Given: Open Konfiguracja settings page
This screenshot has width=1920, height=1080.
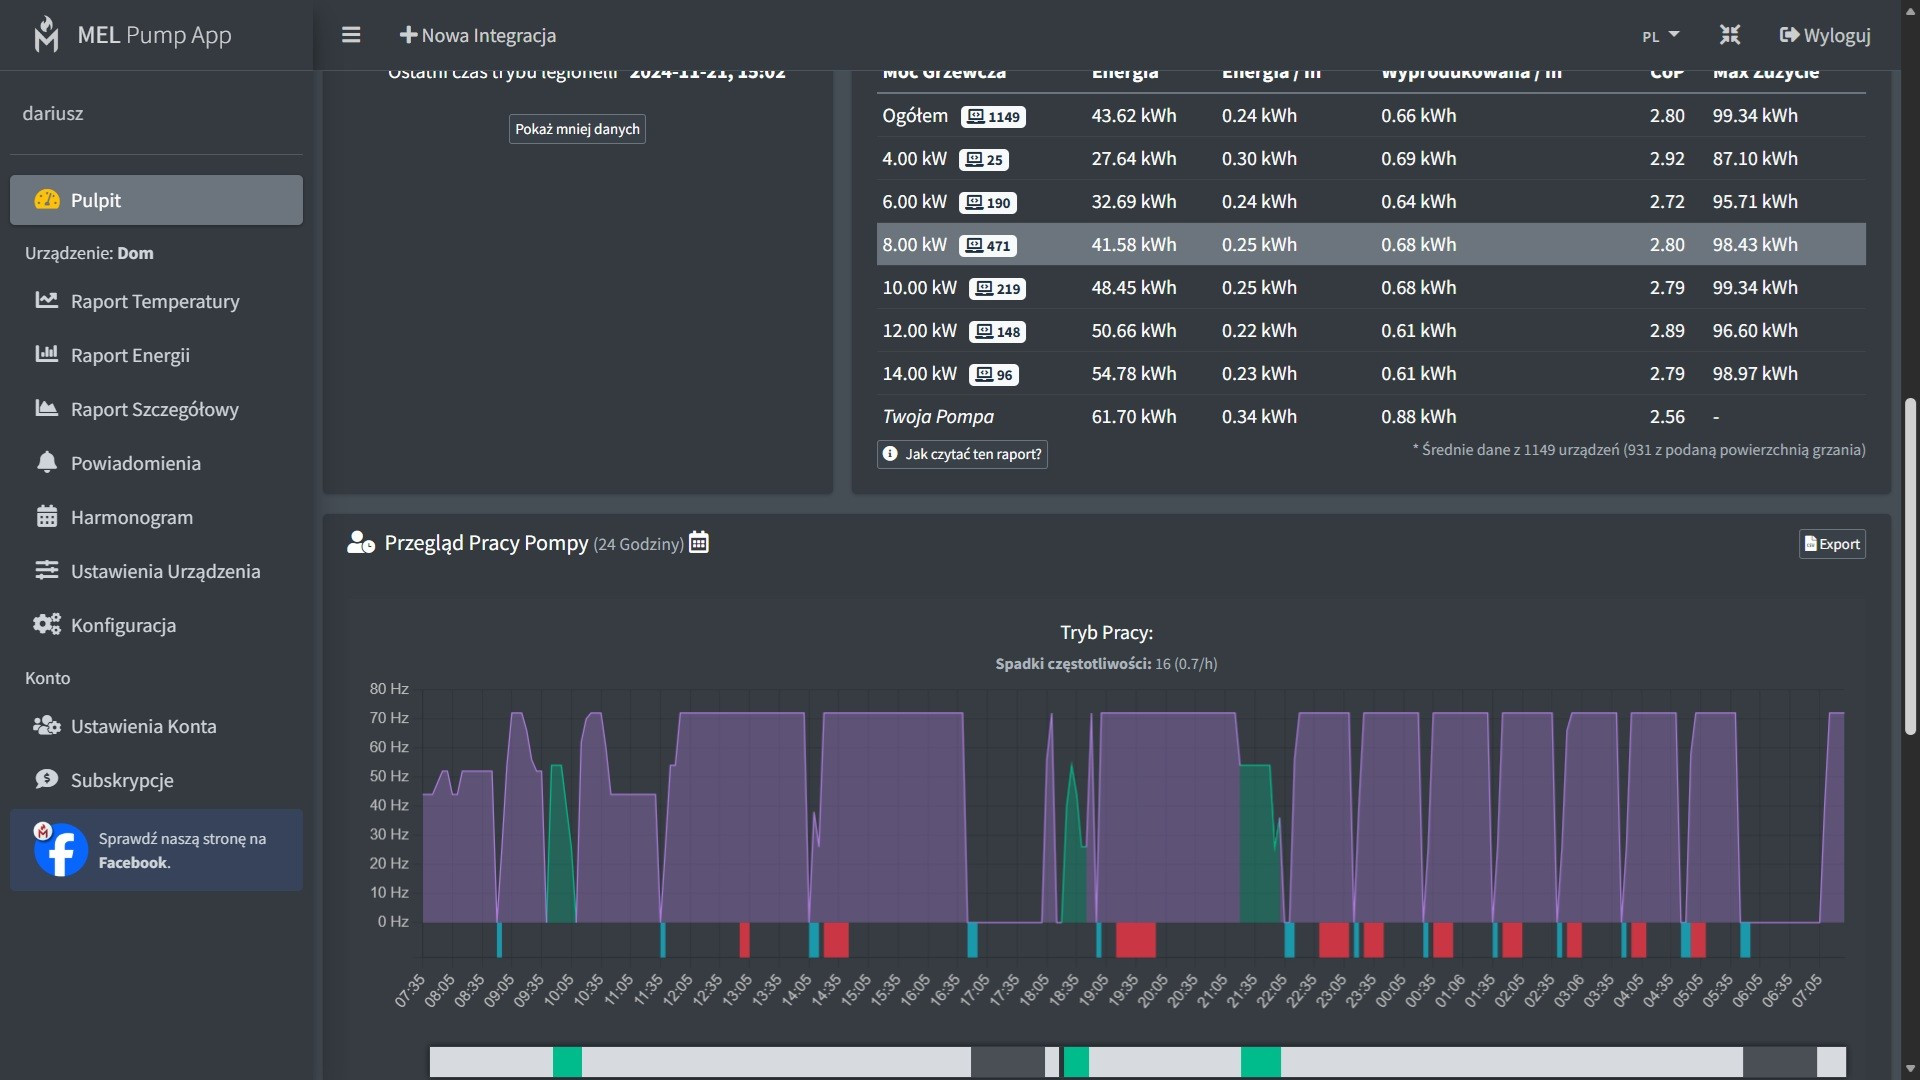Looking at the screenshot, I should (x=123, y=625).
